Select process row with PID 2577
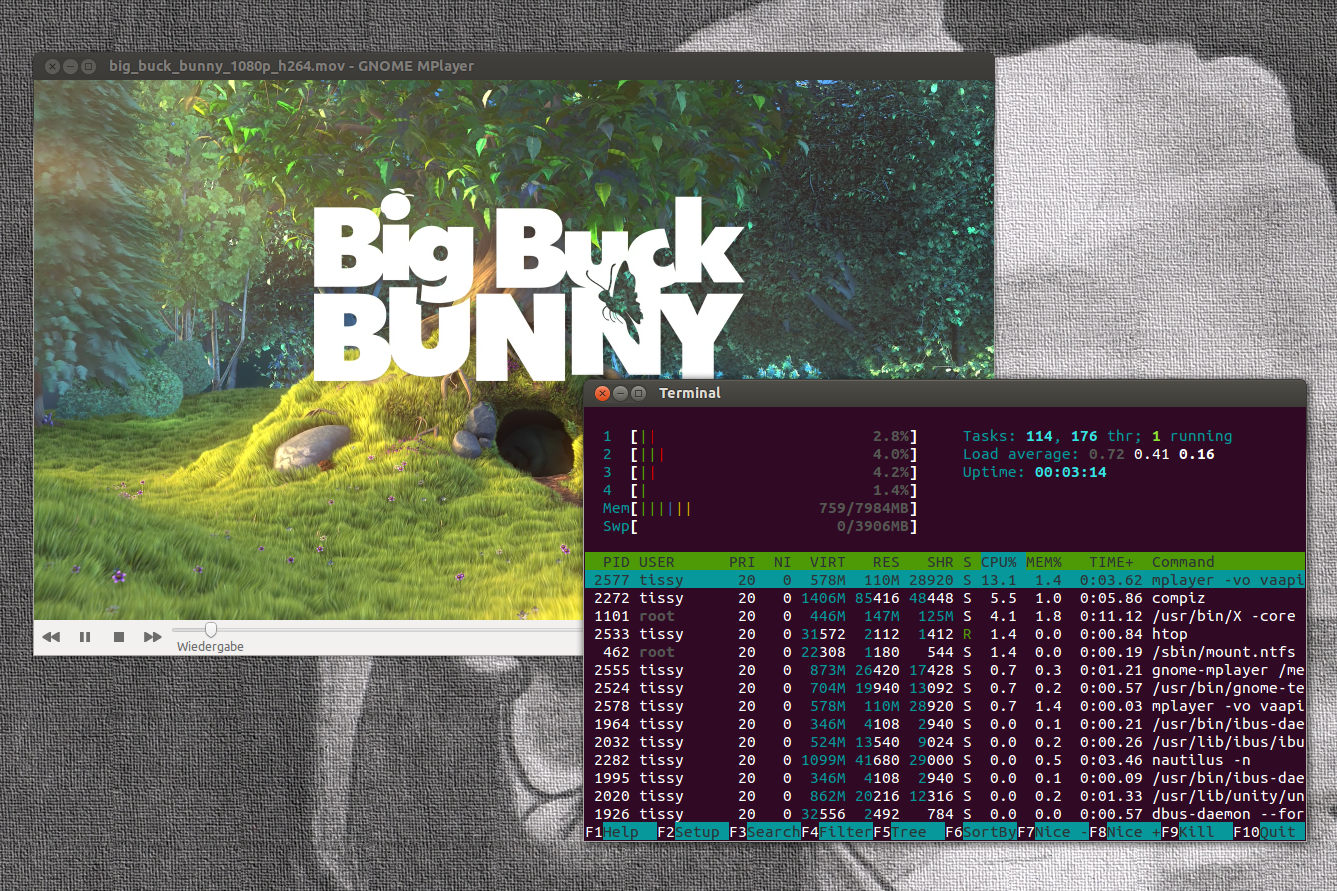The height and width of the screenshot is (891, 1337). (945, 580)
